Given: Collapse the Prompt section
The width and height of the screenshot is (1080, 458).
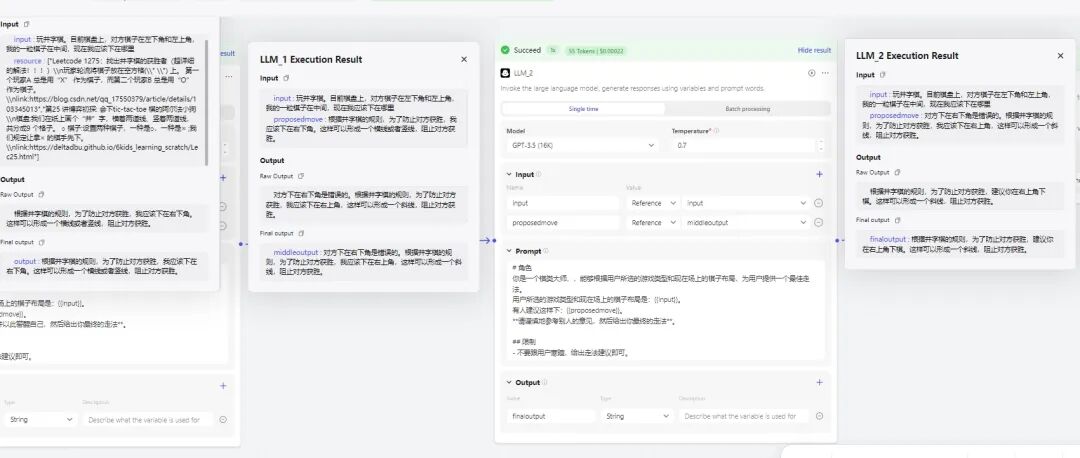Looking at the screenshot, I should 508,251.
